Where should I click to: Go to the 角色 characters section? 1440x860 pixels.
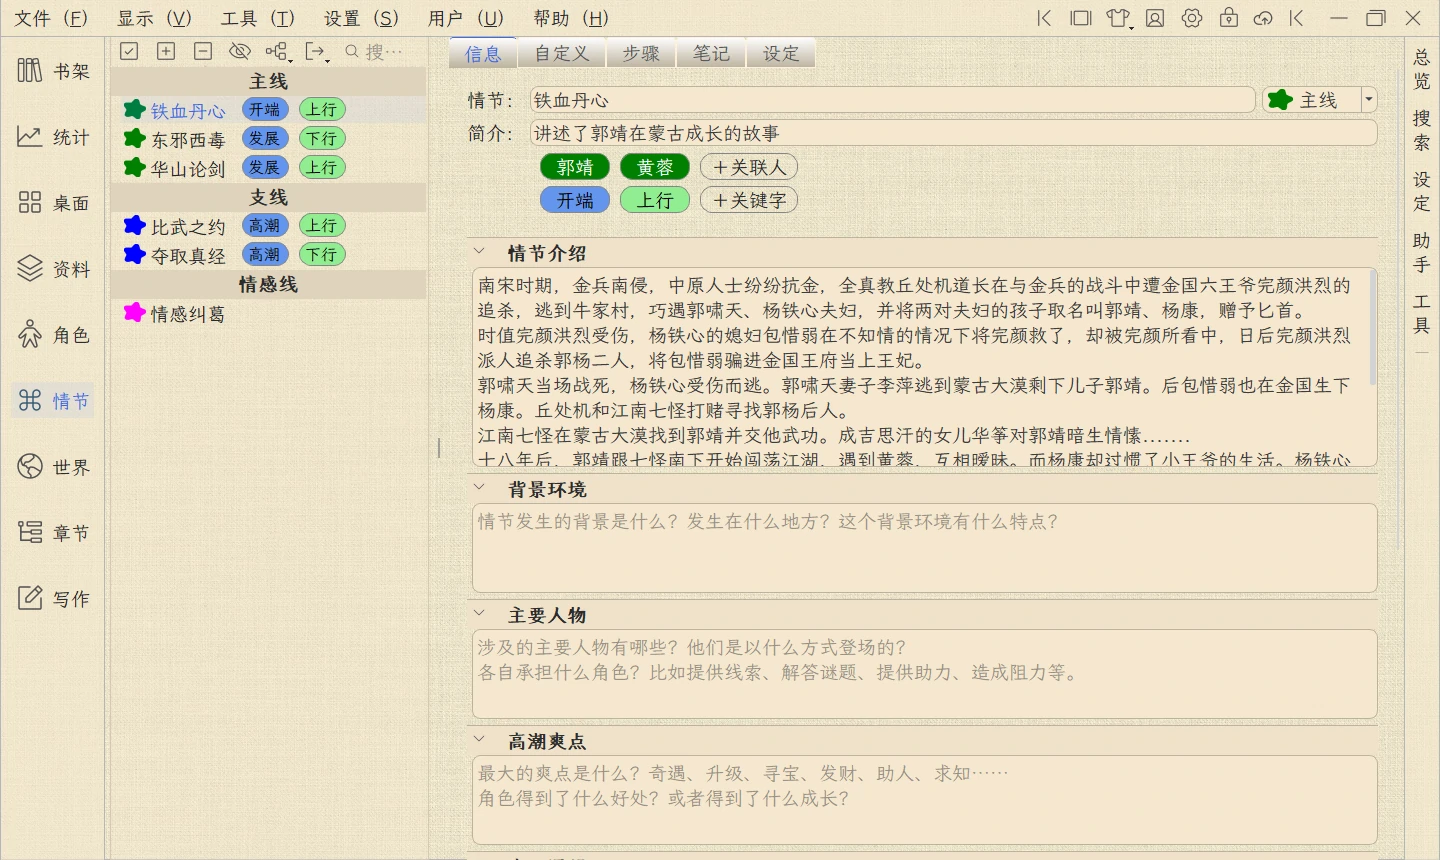coord(53,335)
